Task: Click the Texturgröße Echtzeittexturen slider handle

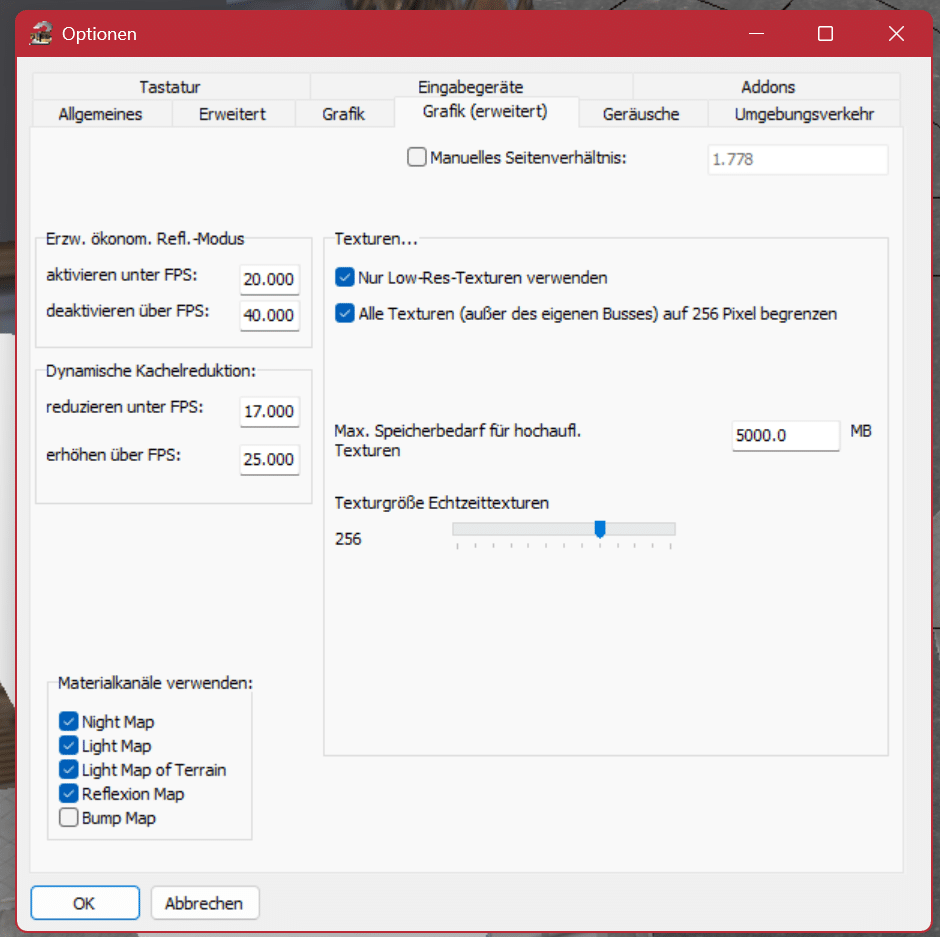Action: pyautogui.click(x=600, y=529)
